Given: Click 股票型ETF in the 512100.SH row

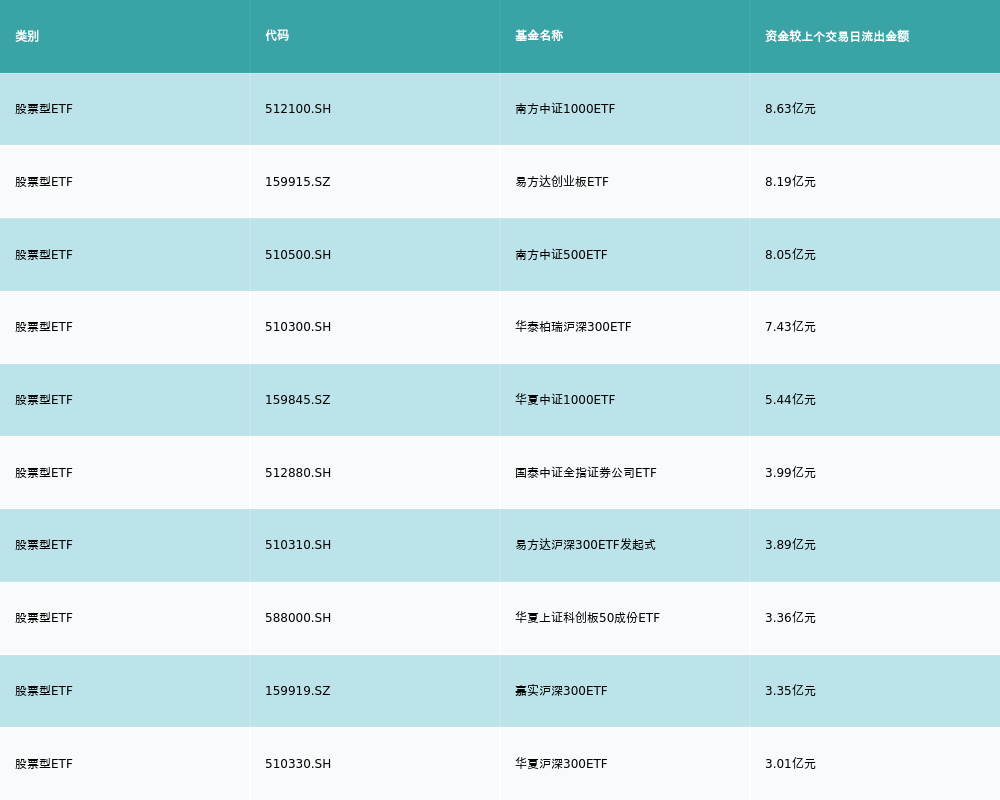Looking at the screenshot, I should coord(44,109).
